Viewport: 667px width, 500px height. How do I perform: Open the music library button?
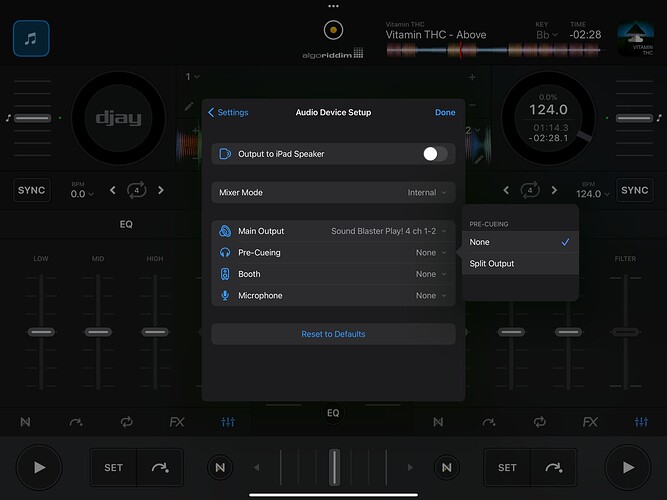click(x=31, y=39)
